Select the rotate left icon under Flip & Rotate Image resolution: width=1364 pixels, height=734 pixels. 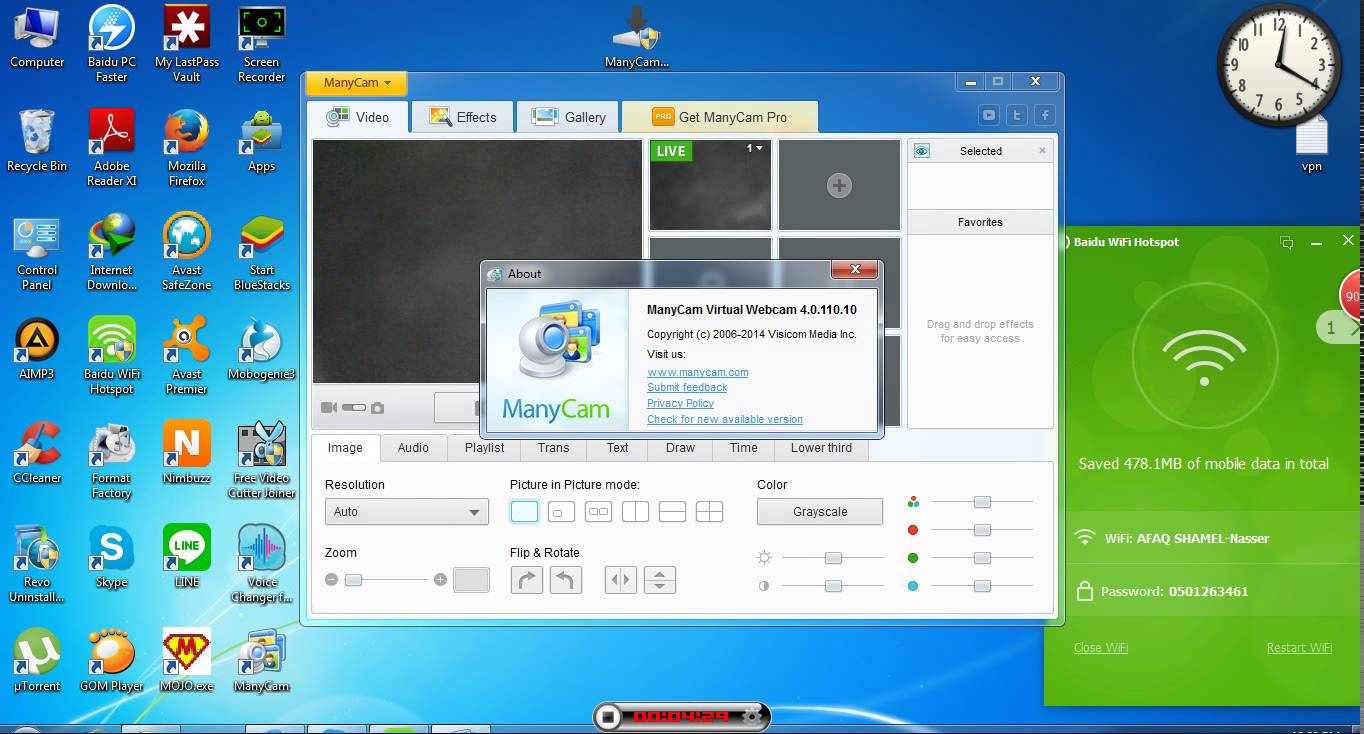click(x=566, y=579)
